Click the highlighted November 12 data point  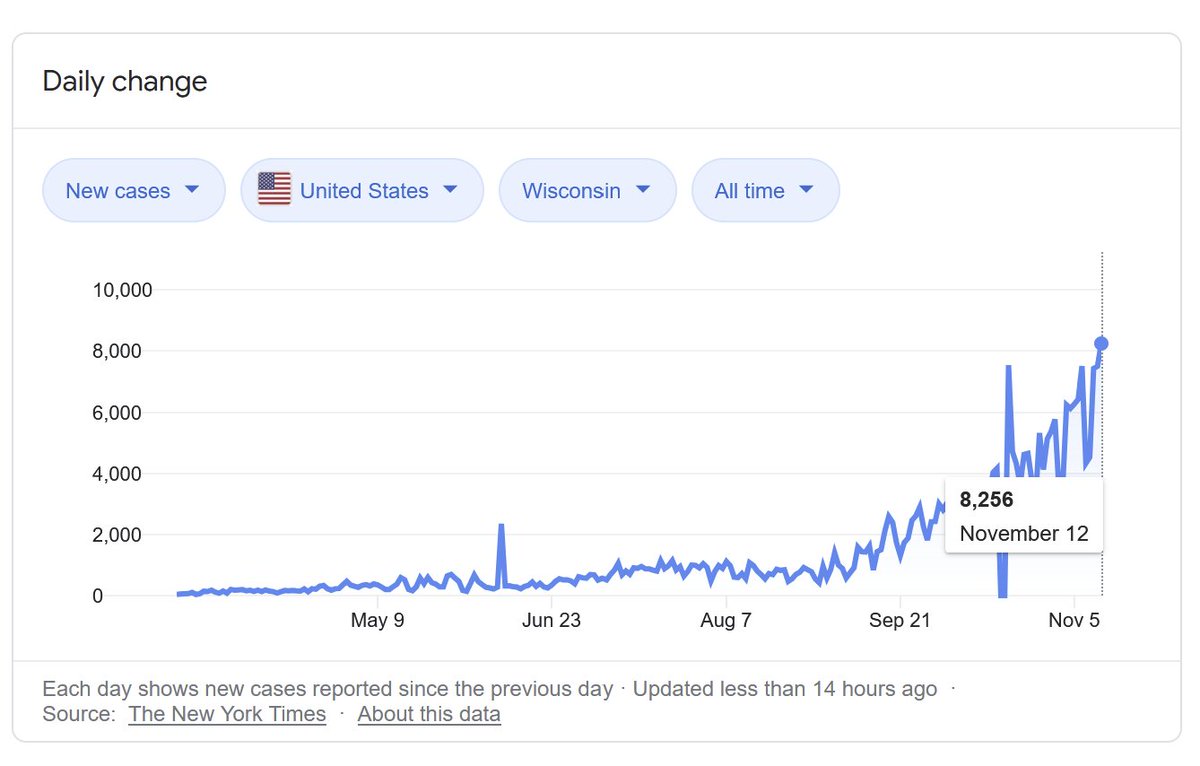(1101, 343)
